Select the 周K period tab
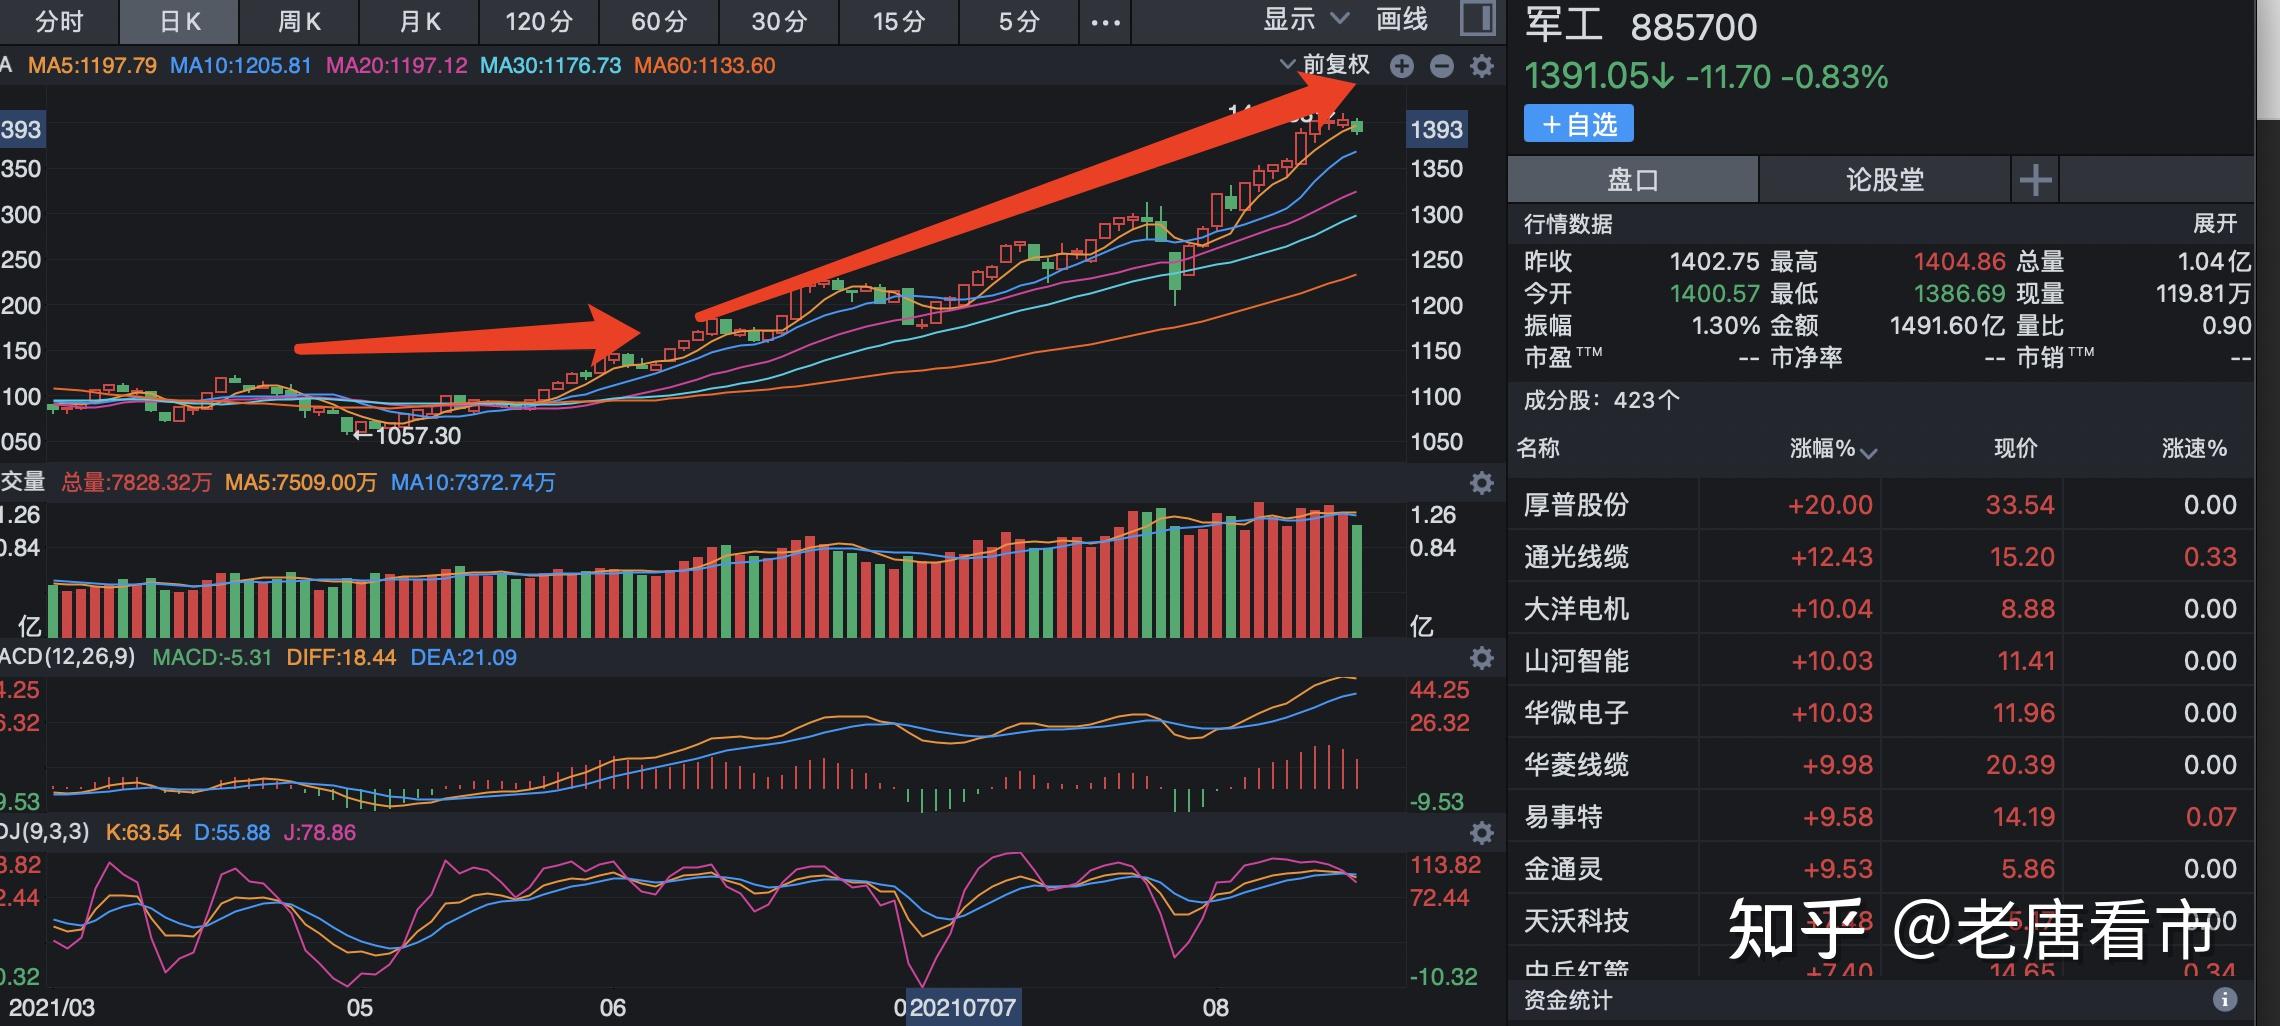 point(299,22)
